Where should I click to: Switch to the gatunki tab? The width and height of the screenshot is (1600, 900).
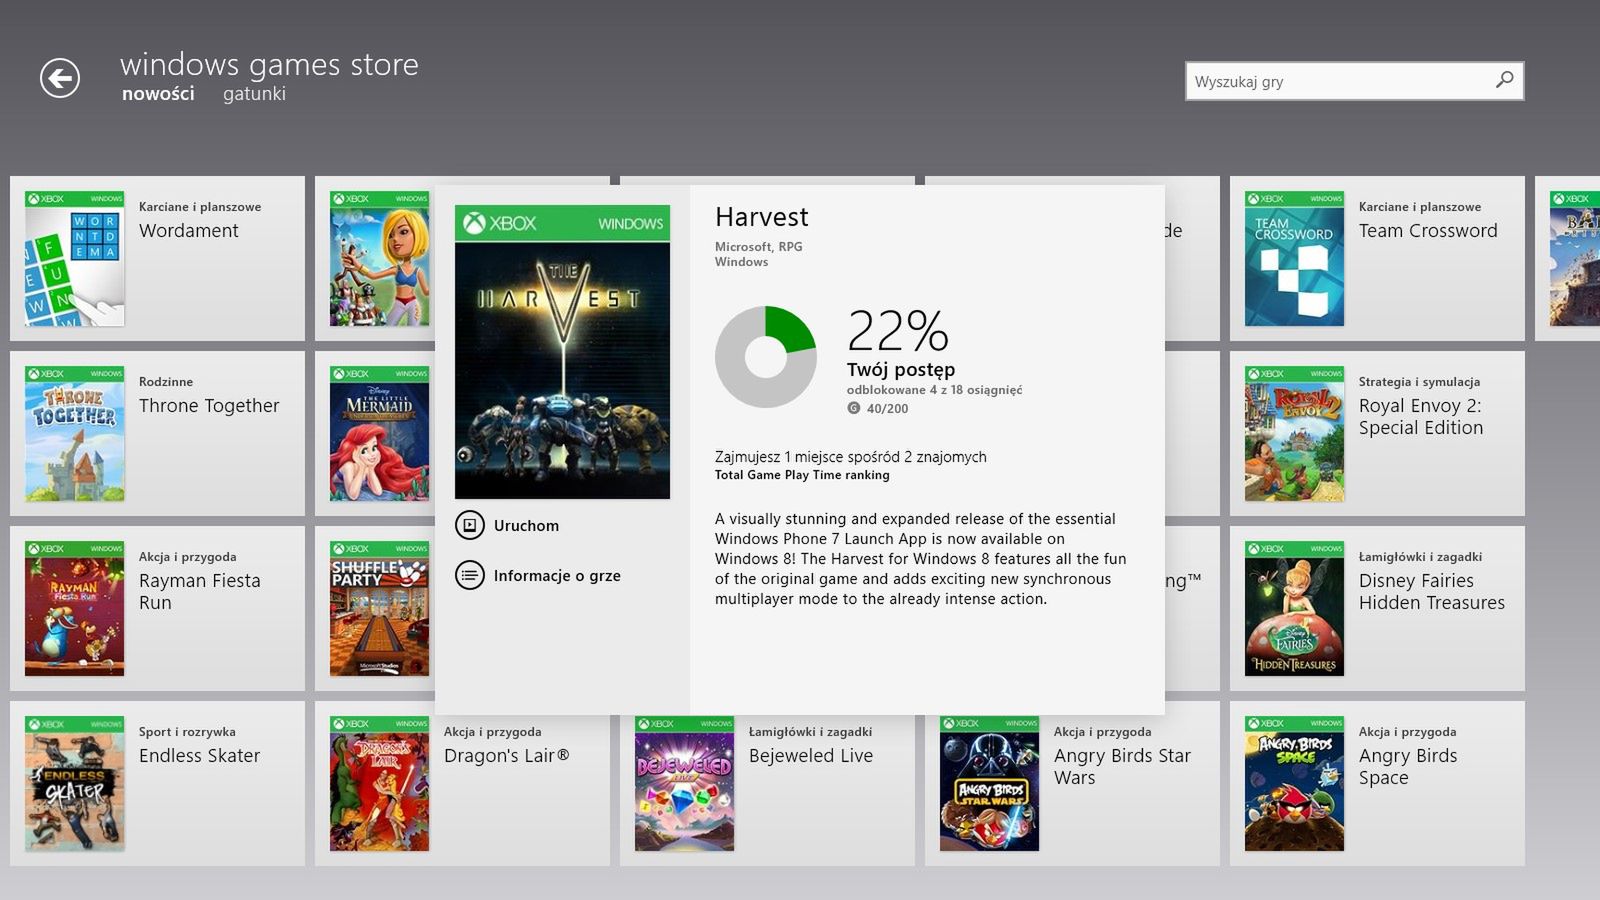(254, 94)
